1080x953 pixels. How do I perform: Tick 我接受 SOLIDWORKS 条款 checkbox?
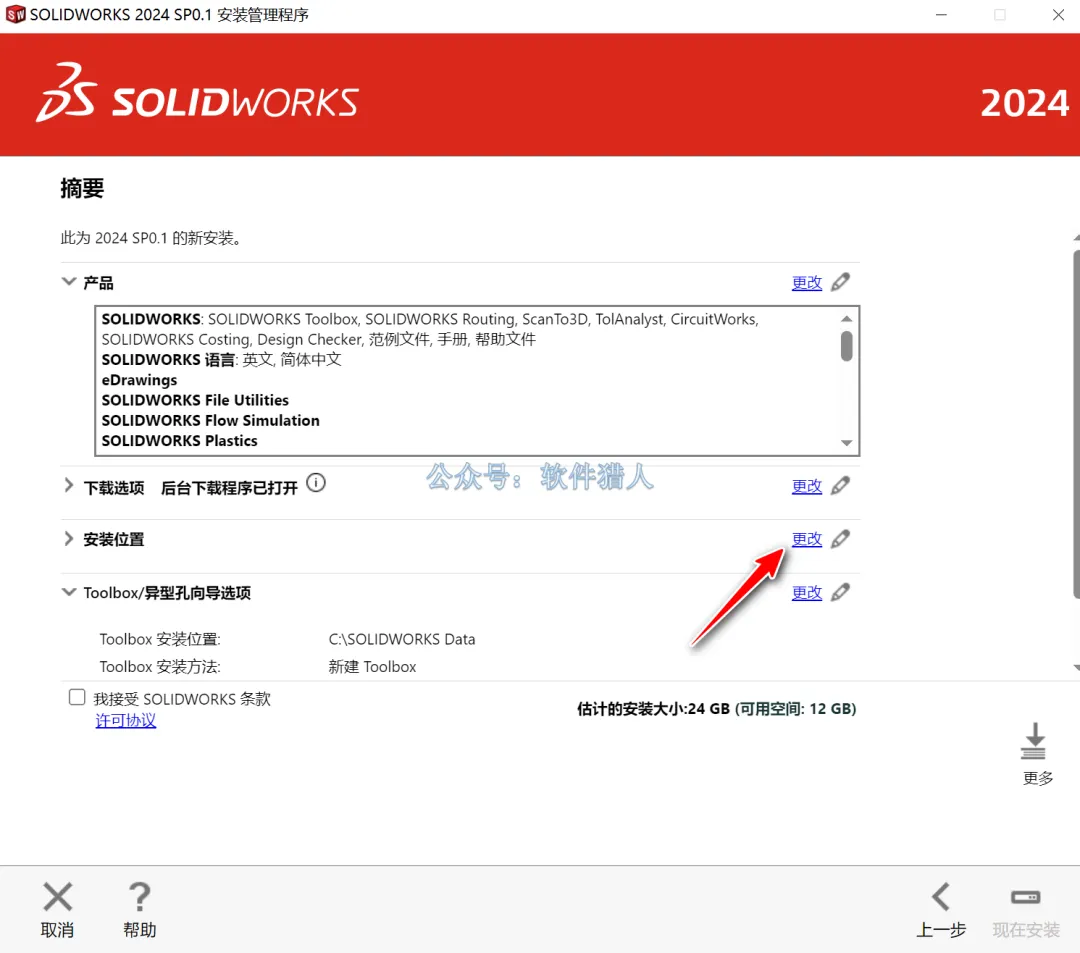pos(77,697)
